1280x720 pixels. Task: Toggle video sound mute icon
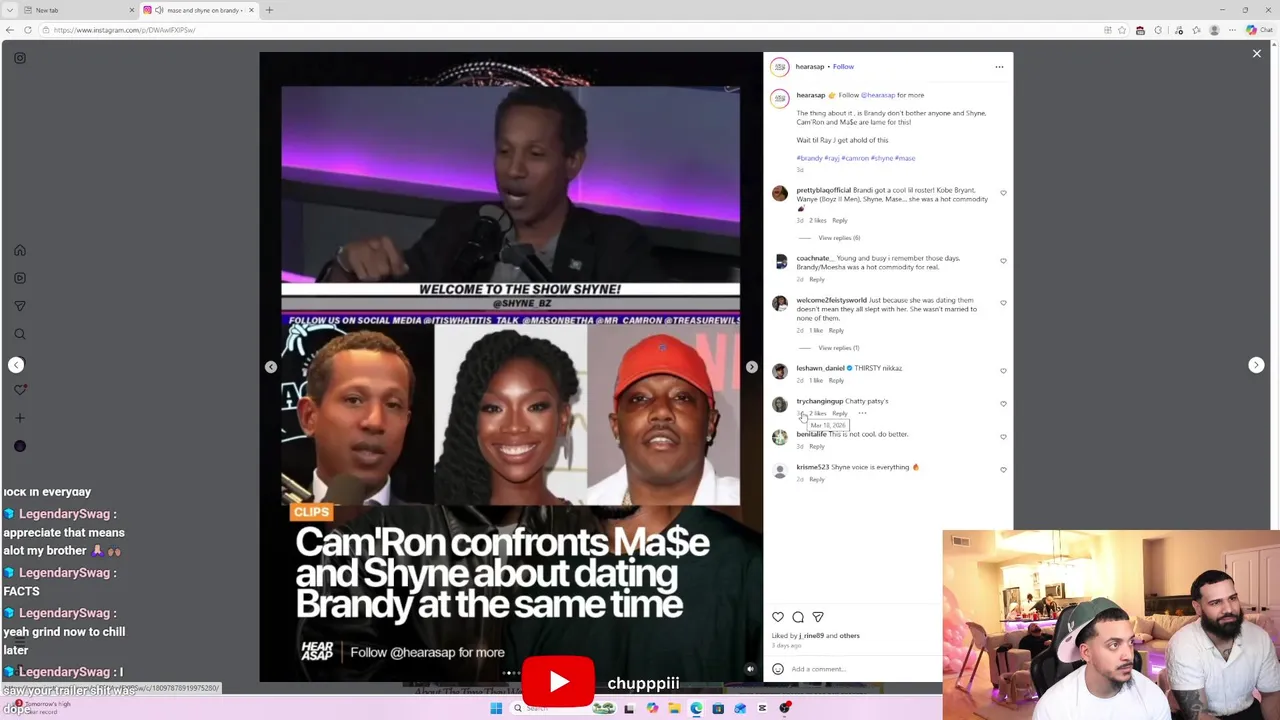pos(750,669)
